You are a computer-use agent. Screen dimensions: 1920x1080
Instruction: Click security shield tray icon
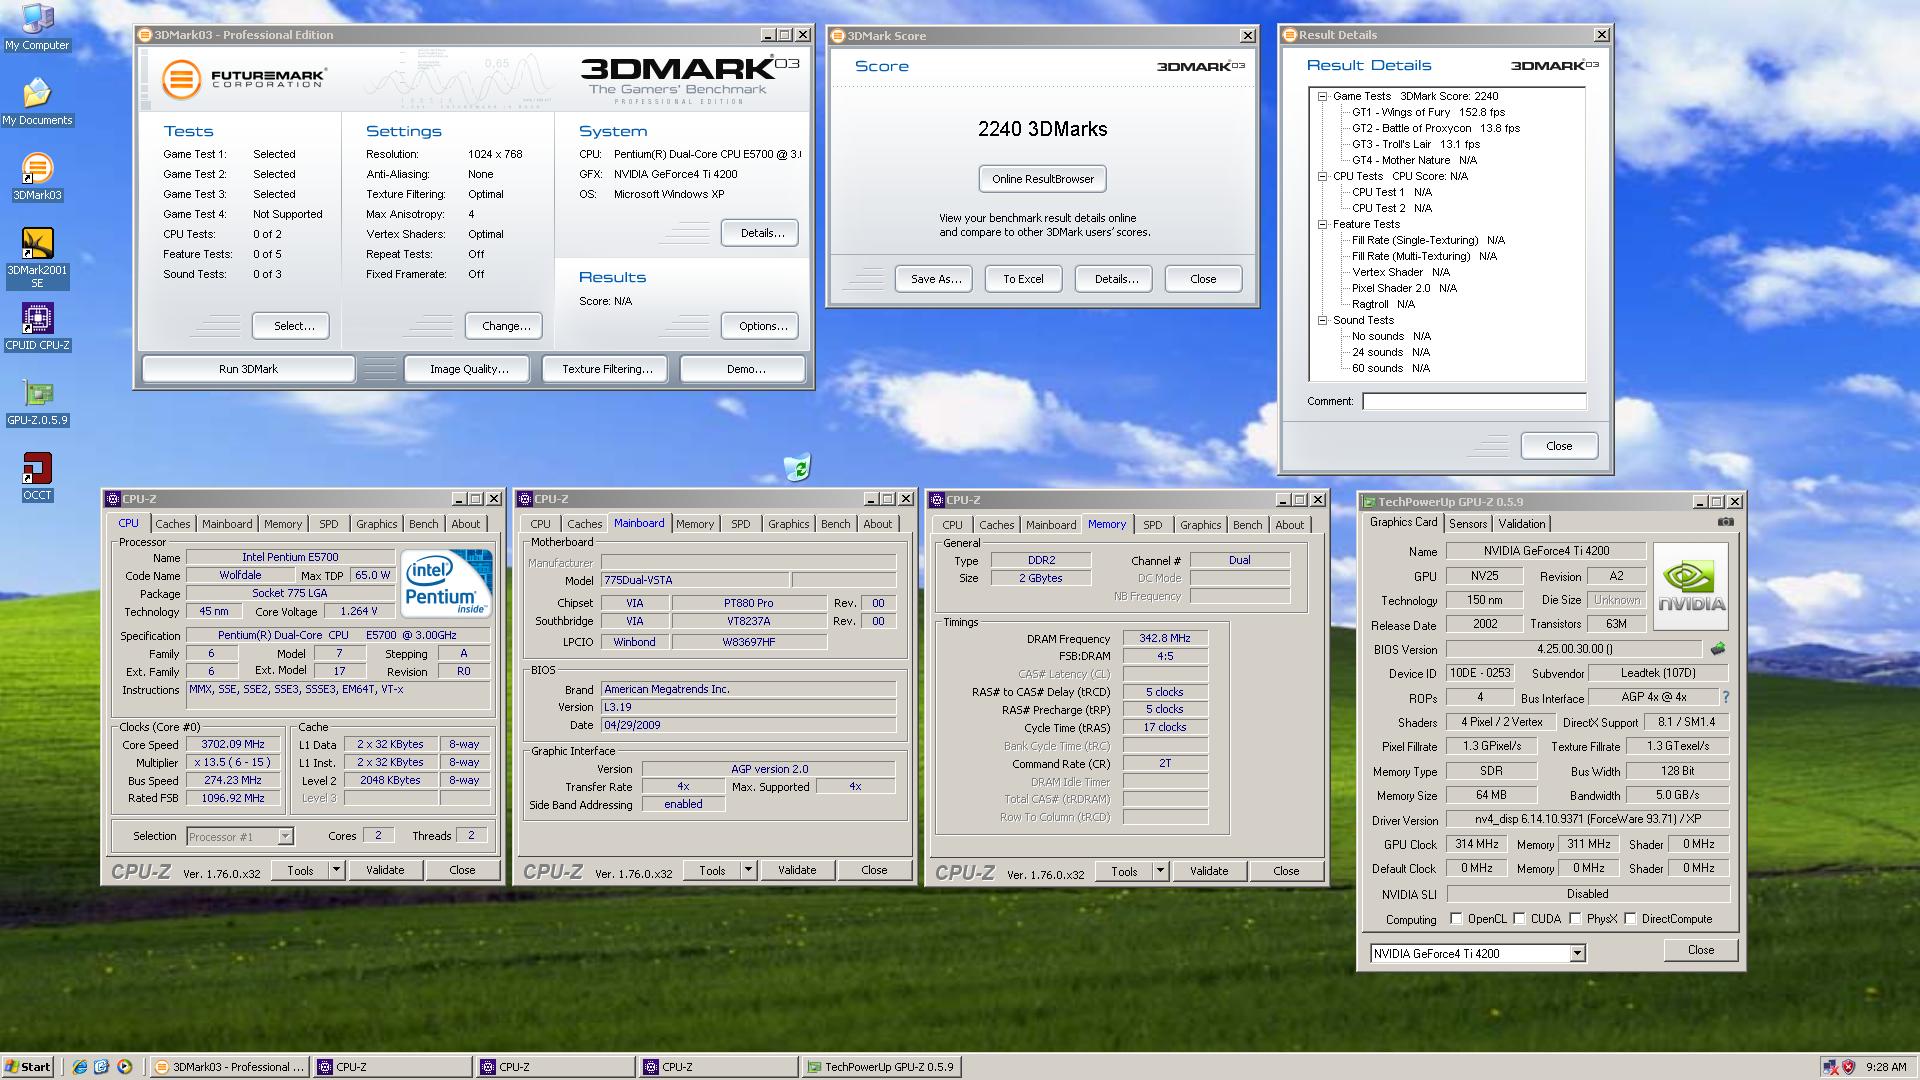coord(1848,1067)
